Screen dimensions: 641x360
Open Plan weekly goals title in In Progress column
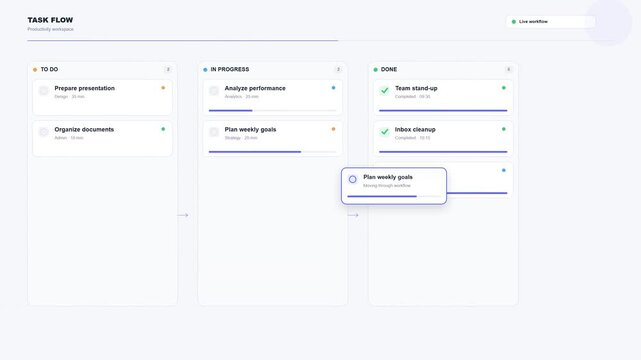tap(250, 130)
